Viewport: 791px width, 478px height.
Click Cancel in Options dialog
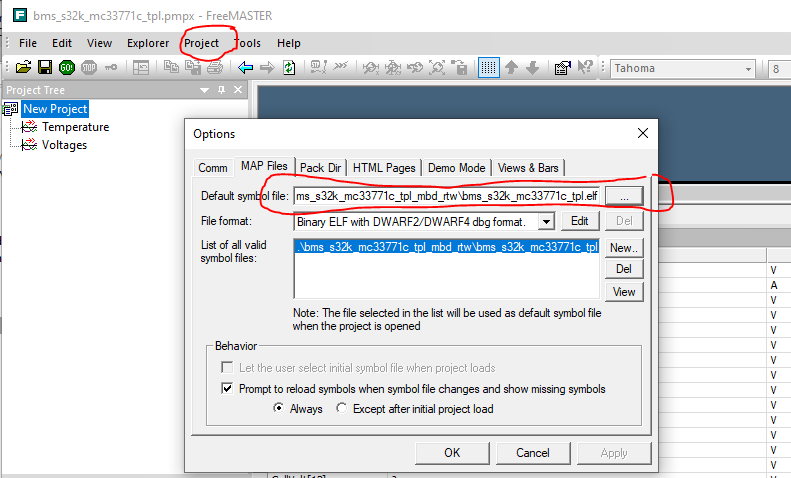pos(533,453)
